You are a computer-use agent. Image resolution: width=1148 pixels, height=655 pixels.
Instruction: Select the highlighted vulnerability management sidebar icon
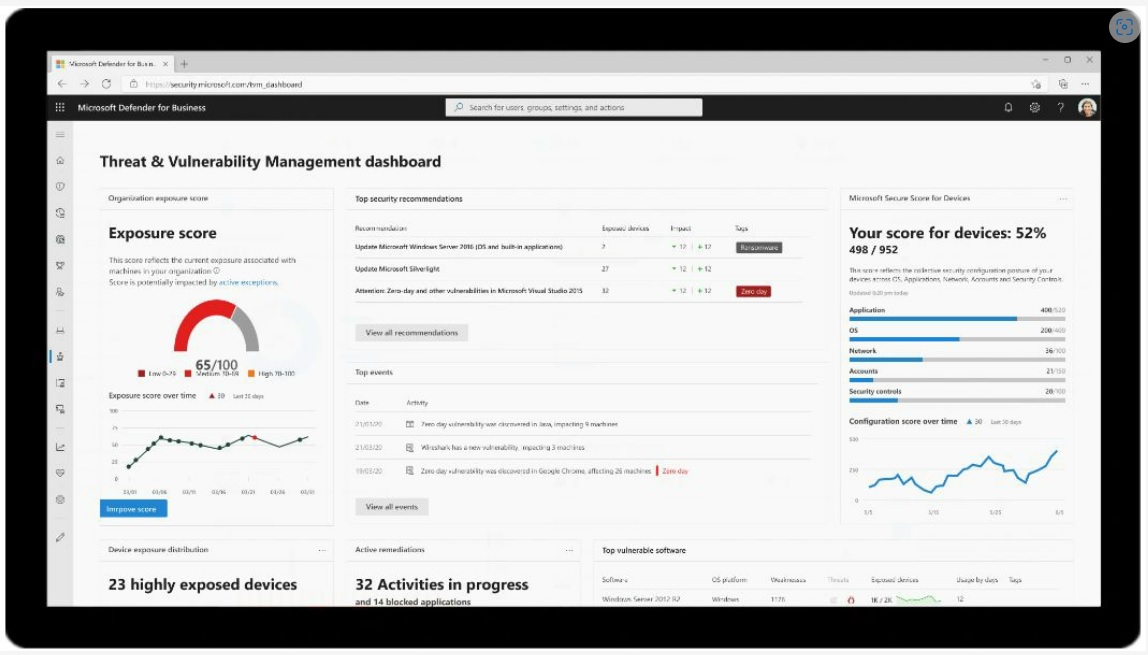click(60, 356)
